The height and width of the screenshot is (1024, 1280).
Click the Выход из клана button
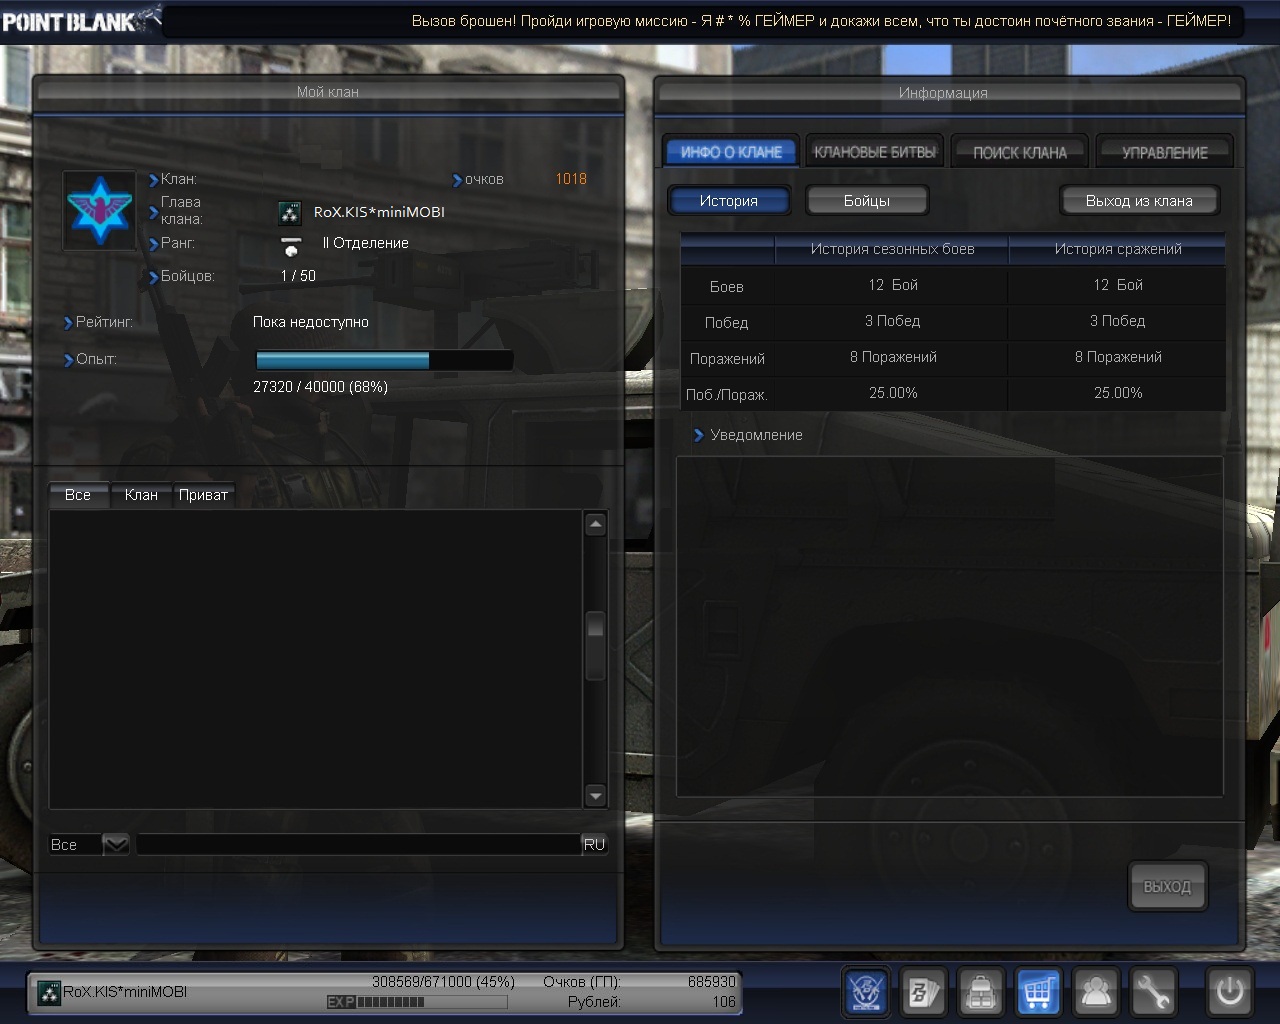pos(1139,201)
